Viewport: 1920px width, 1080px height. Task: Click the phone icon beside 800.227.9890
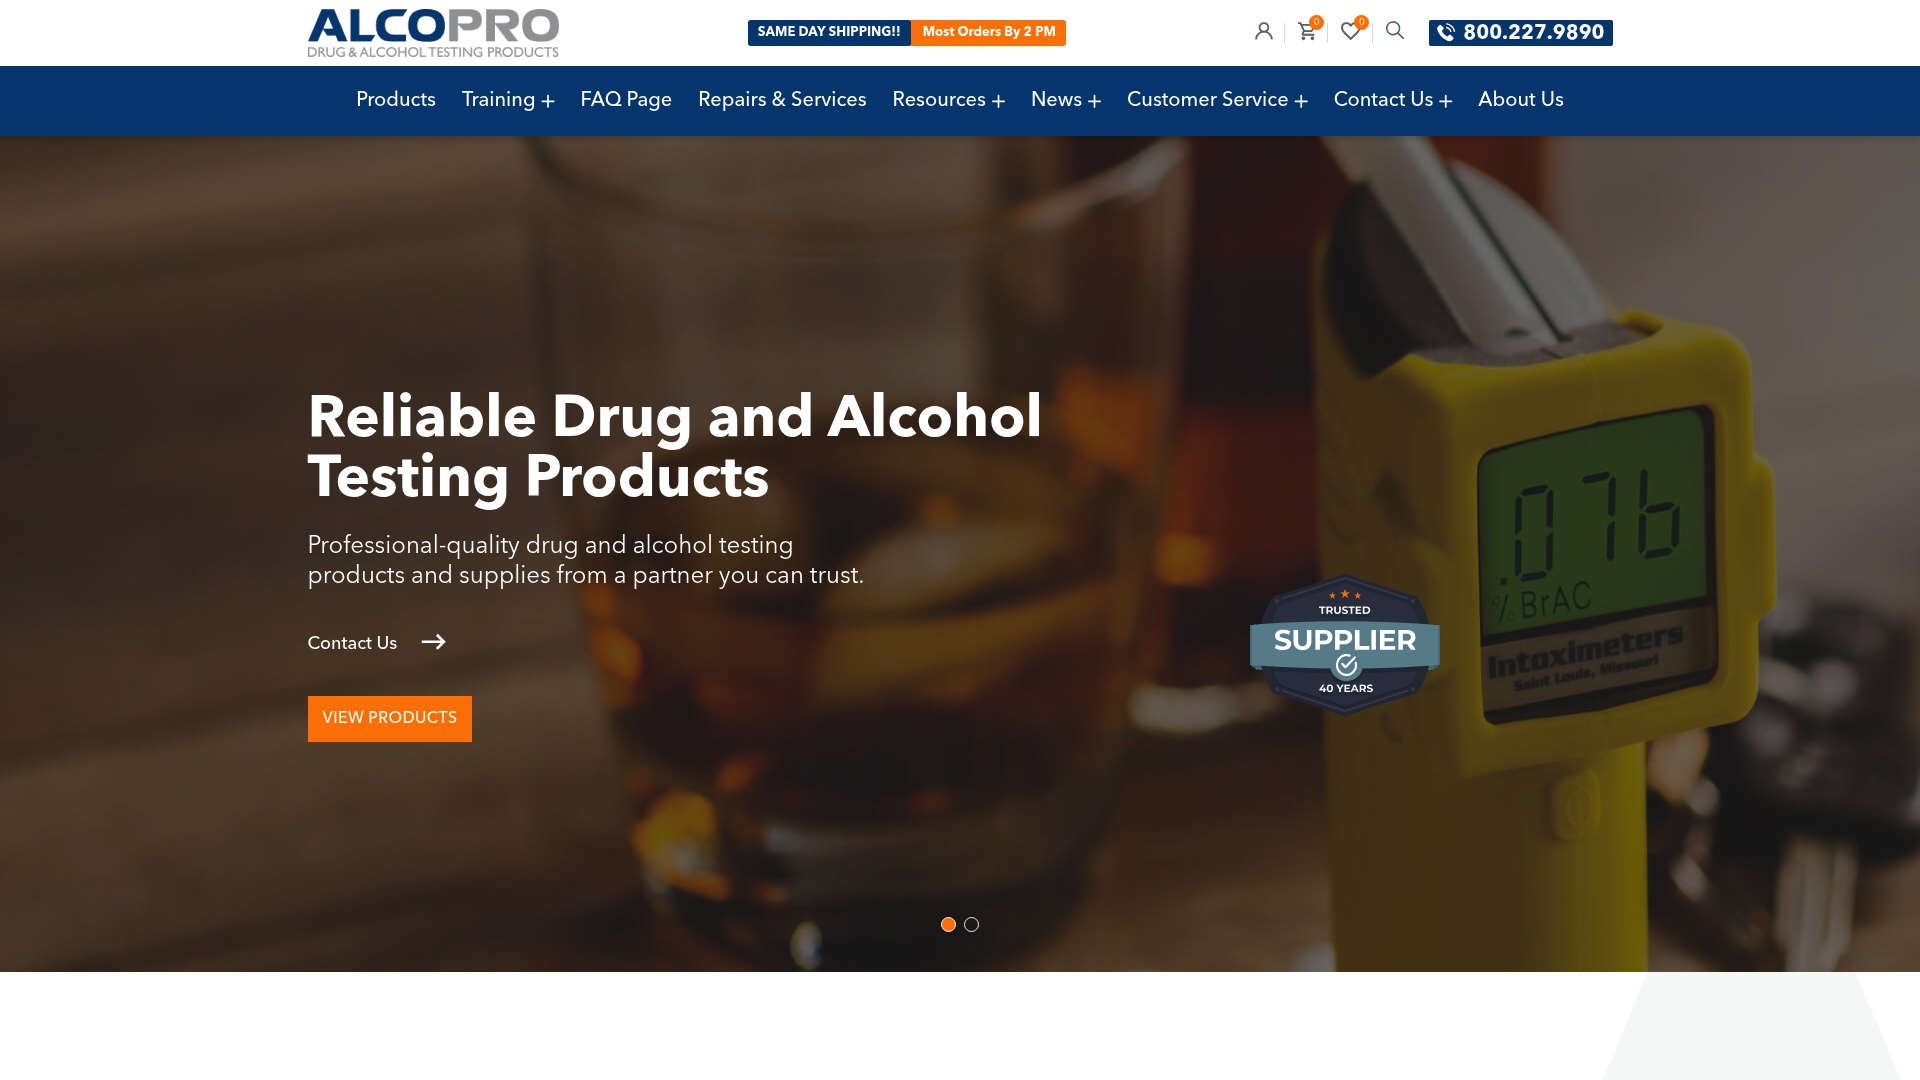1445,32
